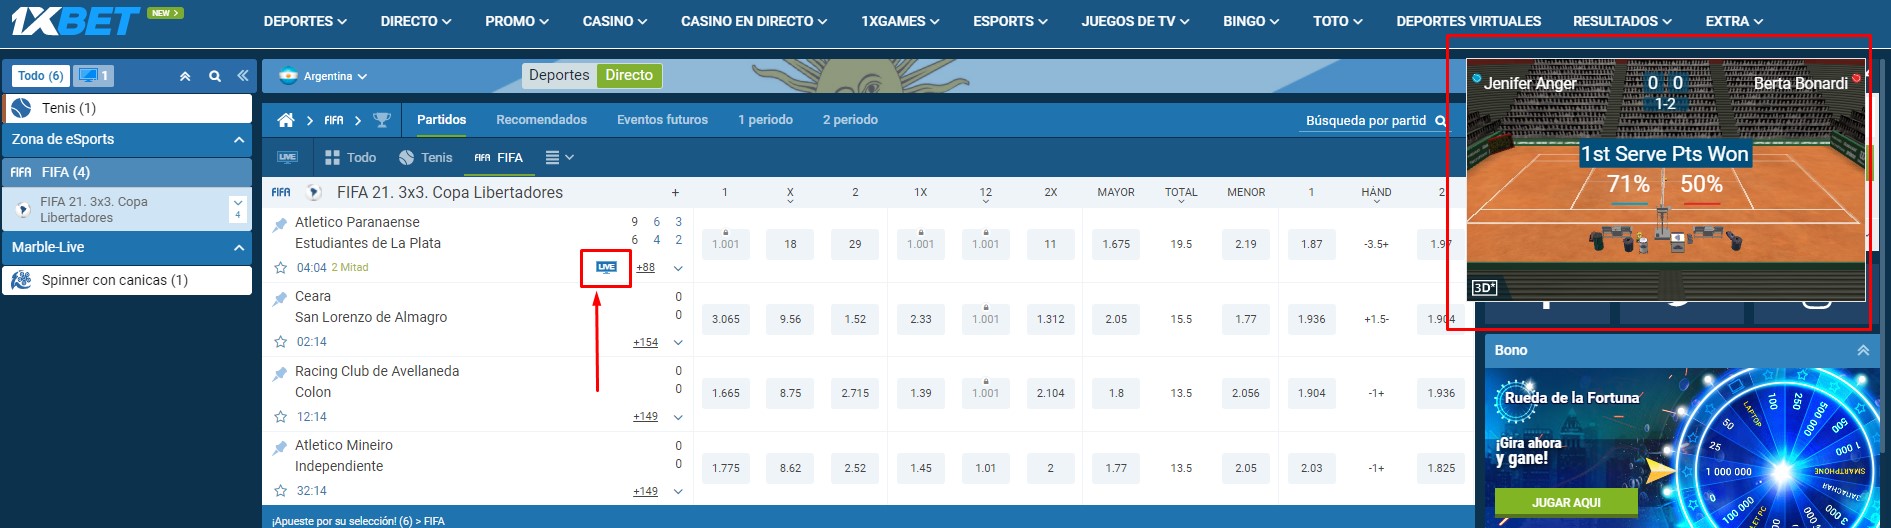The image size is (1891, 528).
Task: Pin the Atletico Mineiro match
Action: tap(280, 447)
